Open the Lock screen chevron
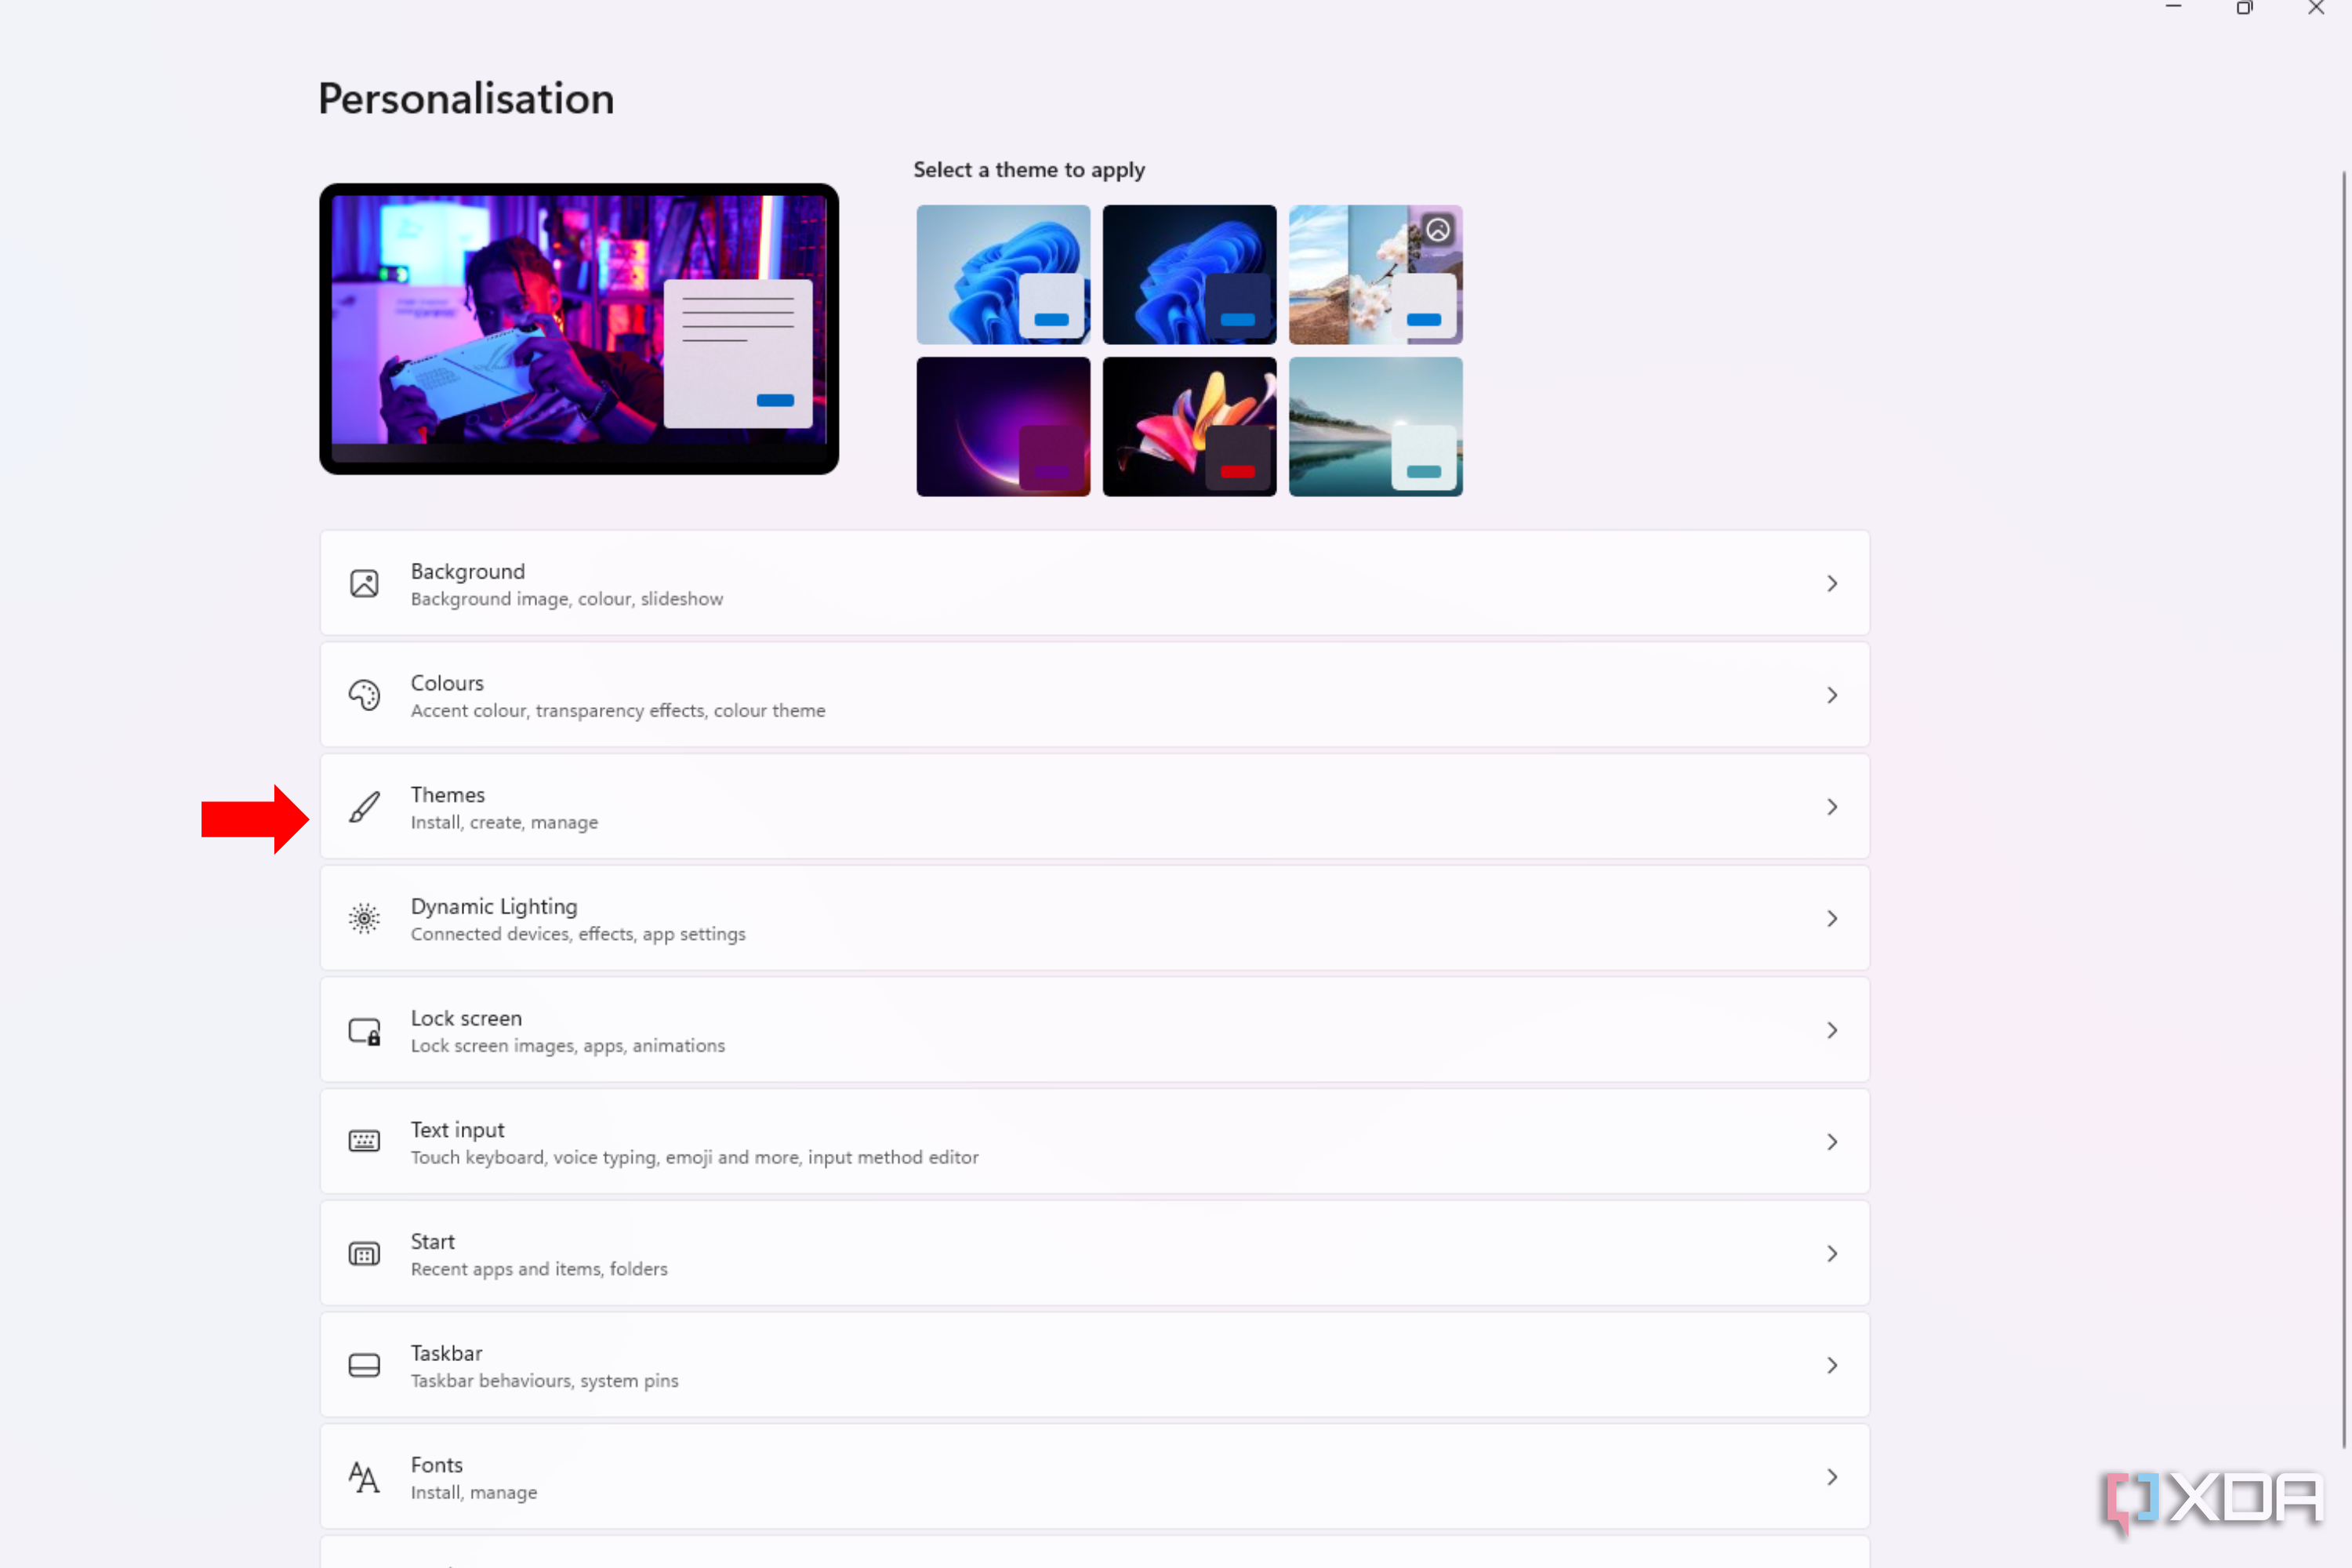 point(1833,1030)
